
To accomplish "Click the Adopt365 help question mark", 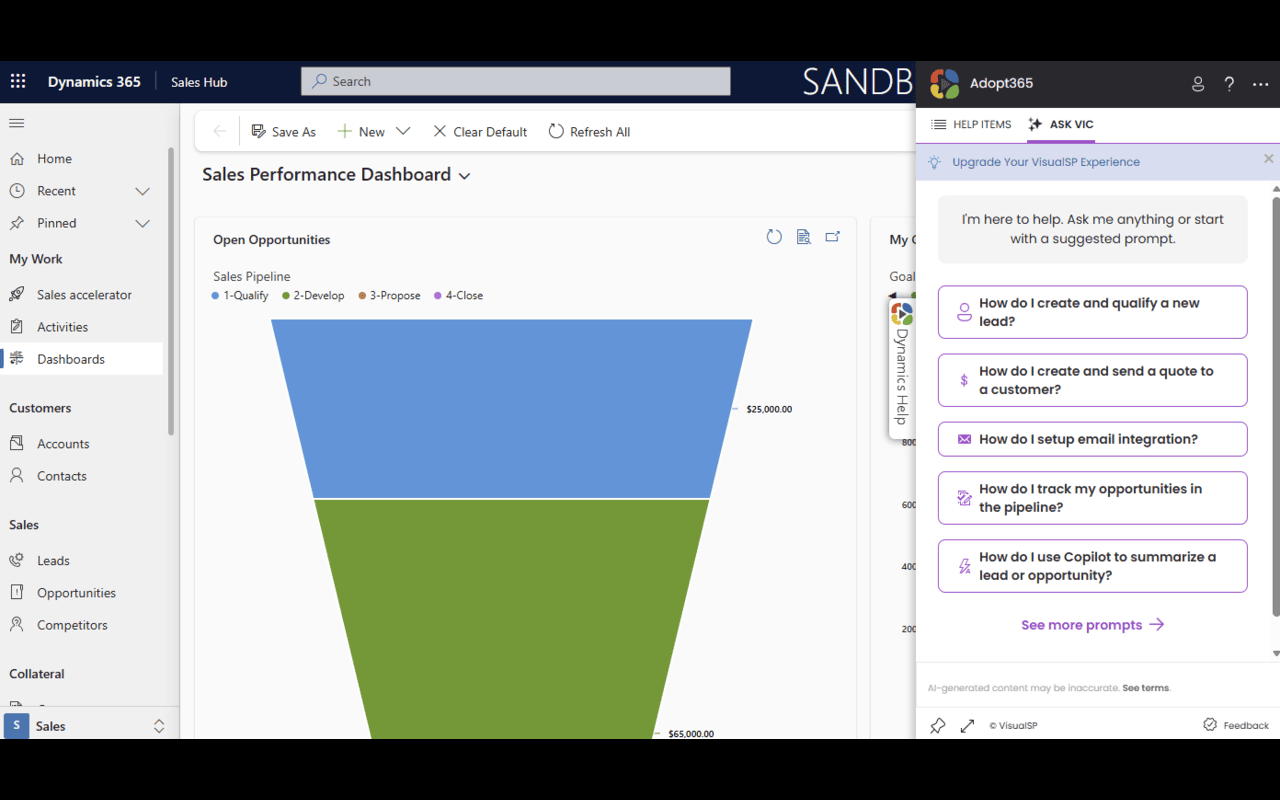I will pos(1229,84).
